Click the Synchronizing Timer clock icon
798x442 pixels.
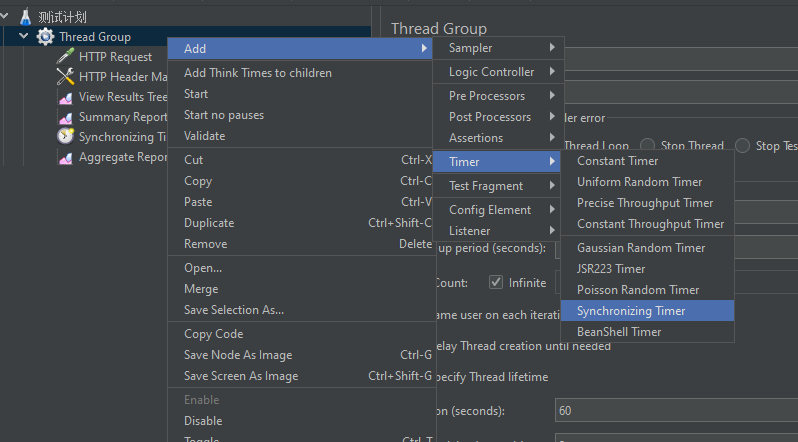(x=65, y=137)
